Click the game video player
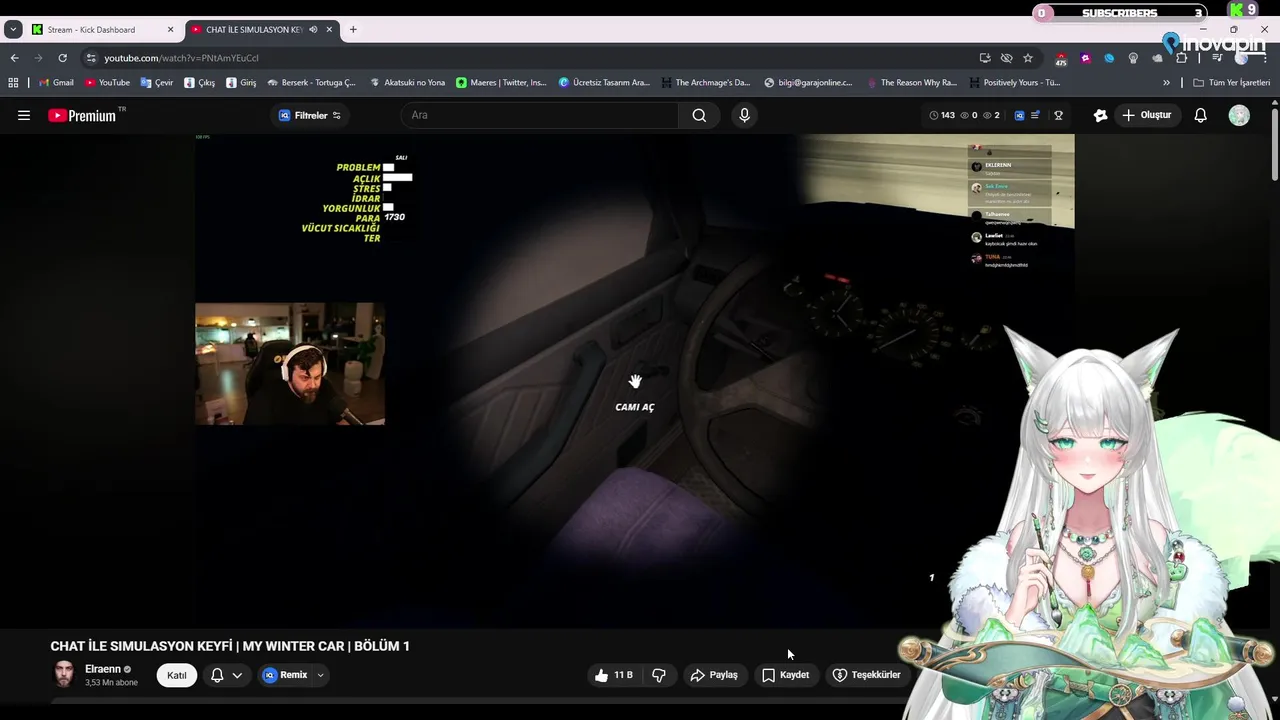 click(635, 380)
